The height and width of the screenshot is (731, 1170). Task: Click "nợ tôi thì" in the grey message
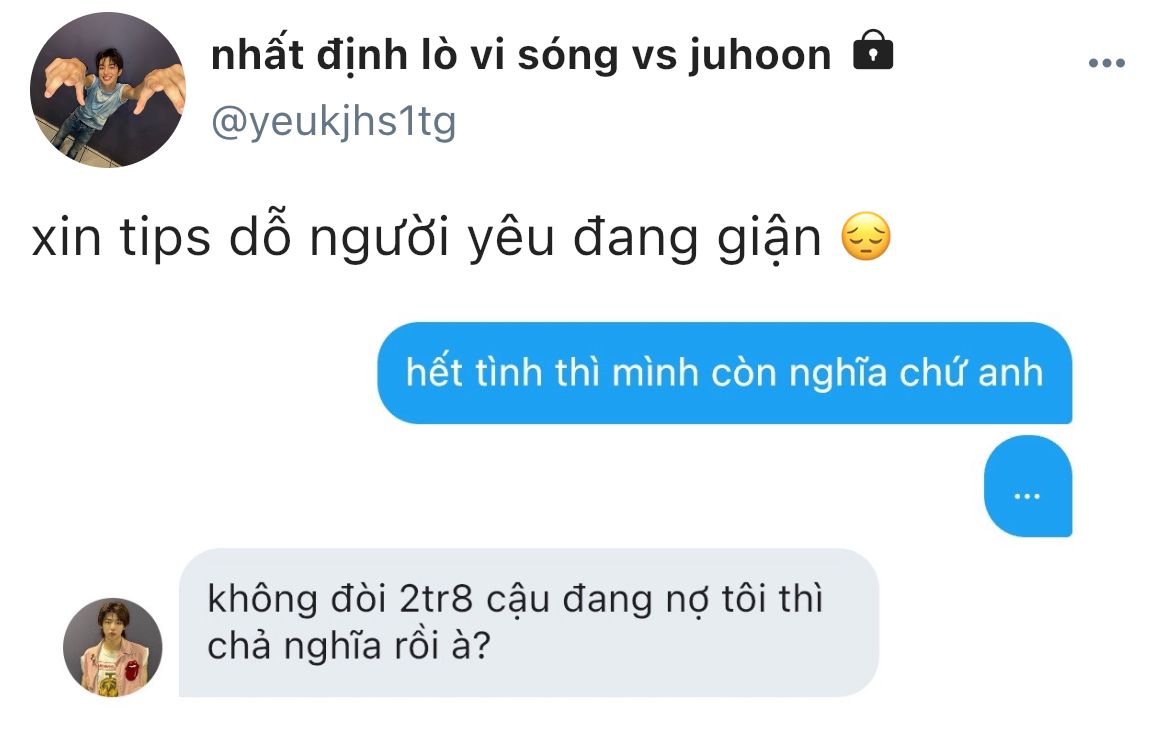click(748, 600)
